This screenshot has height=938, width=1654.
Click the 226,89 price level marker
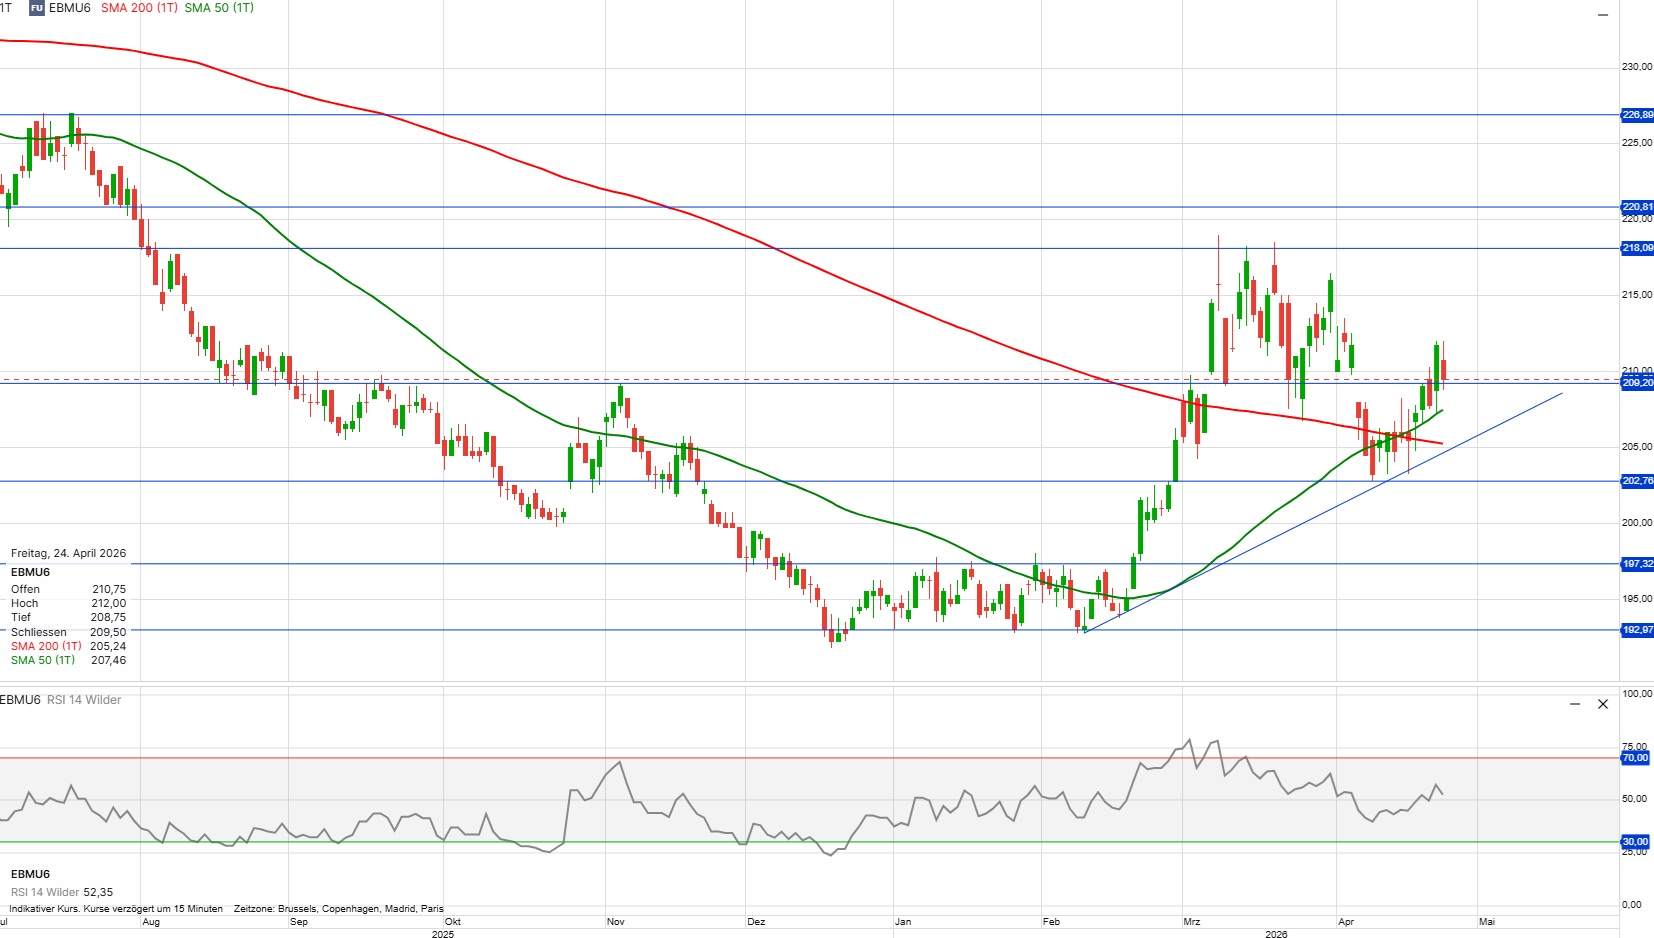1636,115
